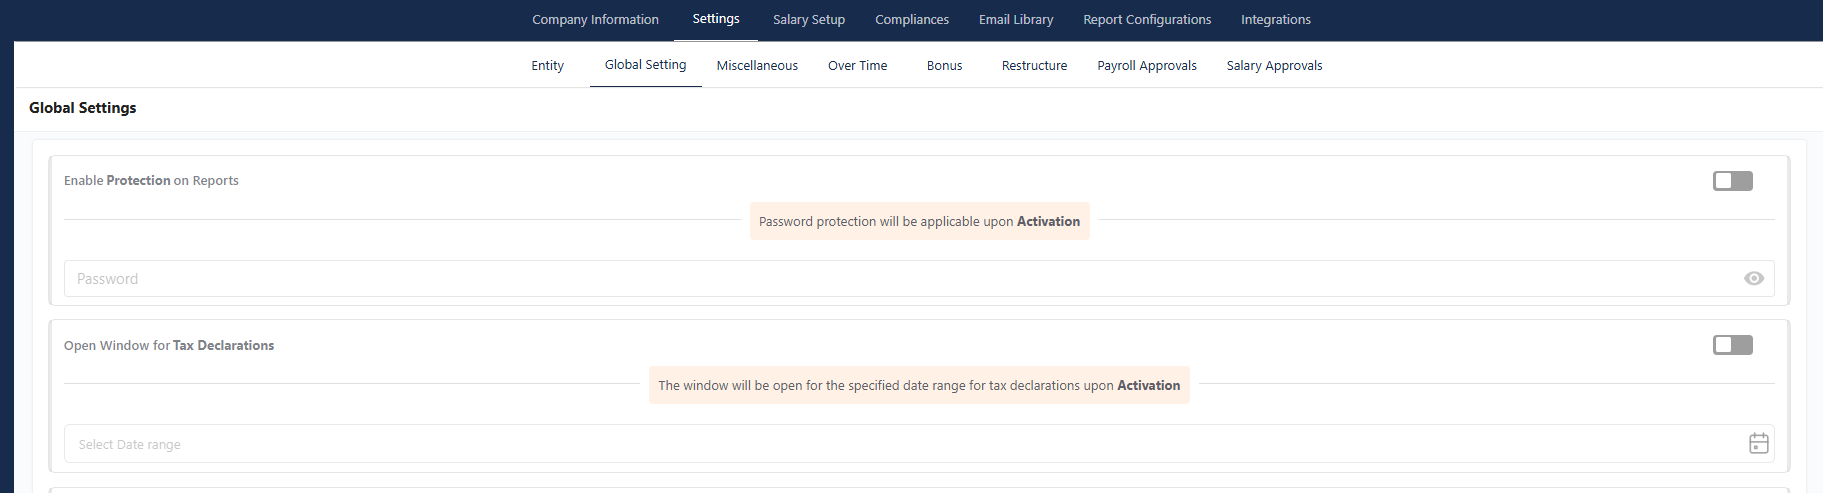The width and height of the screenshot is (1823, 493).
Task: Show password using the eye icon
Action: tap(1754, 279)
